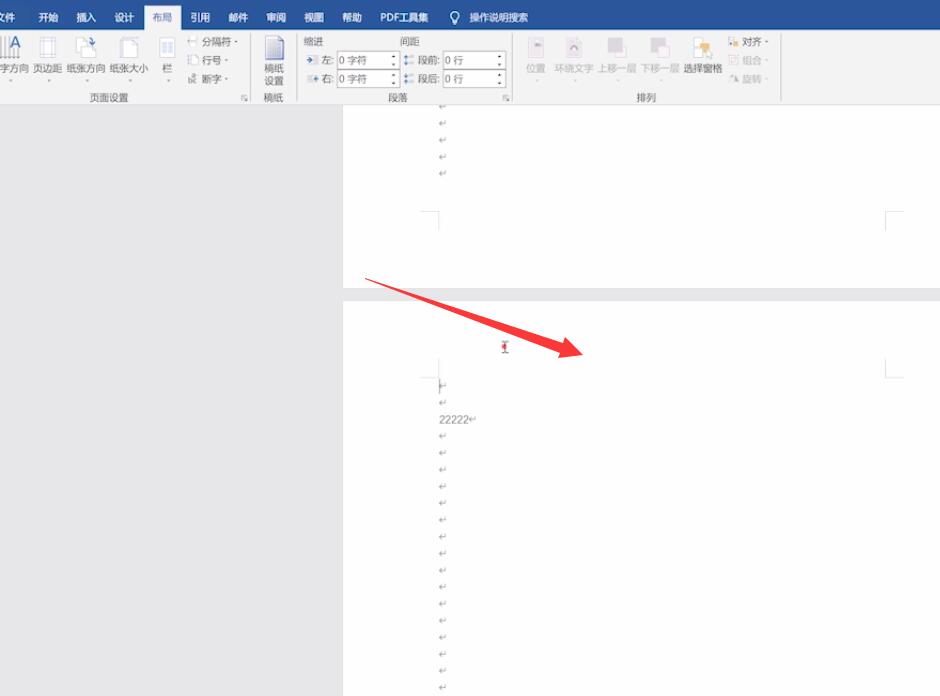
Task: Click the spacing-after icon beside 段后
Action: coord(409,79)
